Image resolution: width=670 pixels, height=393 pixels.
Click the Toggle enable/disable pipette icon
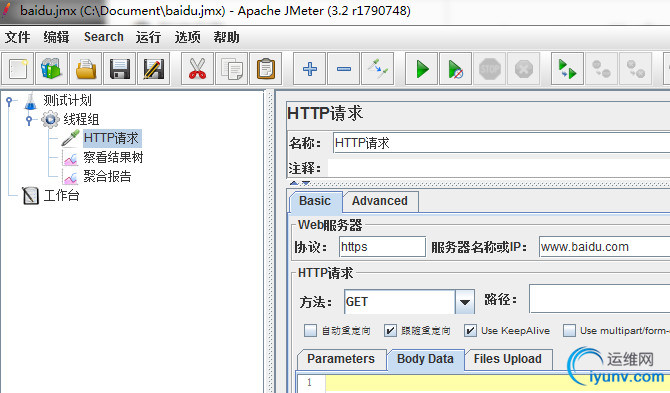tap(378, 69)
